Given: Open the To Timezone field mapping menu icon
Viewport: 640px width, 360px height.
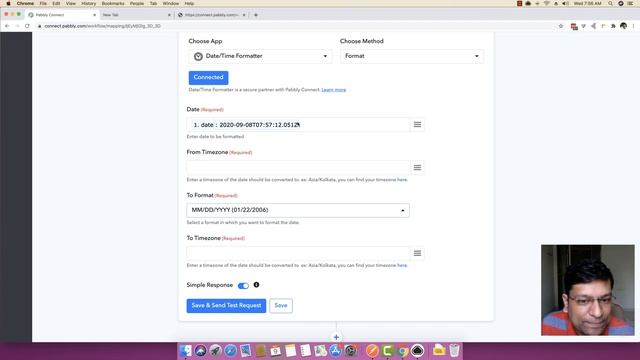Looking at the screenshot, I should click(417, 253).
